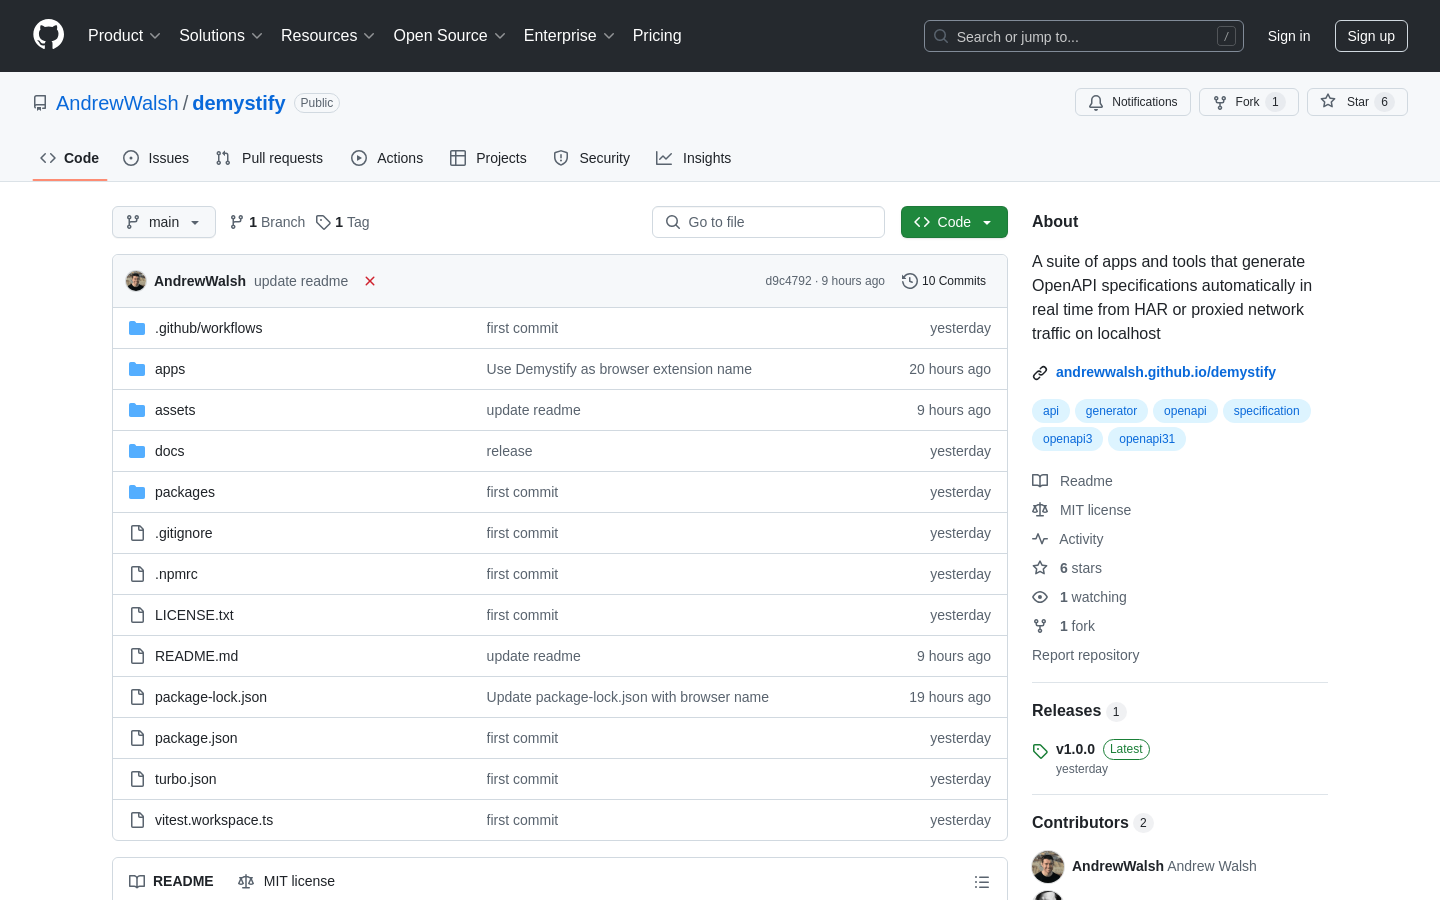
Task: Click the failed status X icon next to update readme
Action: 370,281
